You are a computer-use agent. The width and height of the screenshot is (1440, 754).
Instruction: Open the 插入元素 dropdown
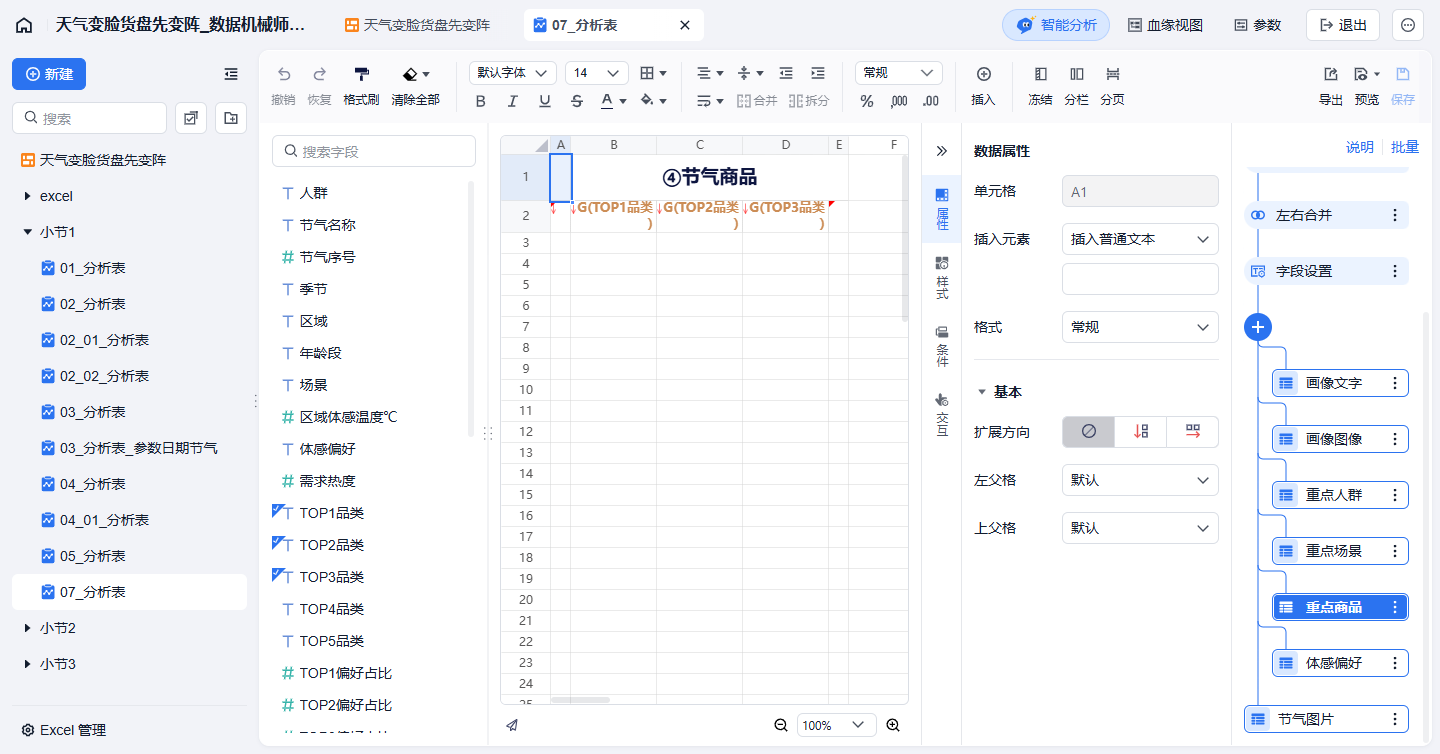(1140, 239)
